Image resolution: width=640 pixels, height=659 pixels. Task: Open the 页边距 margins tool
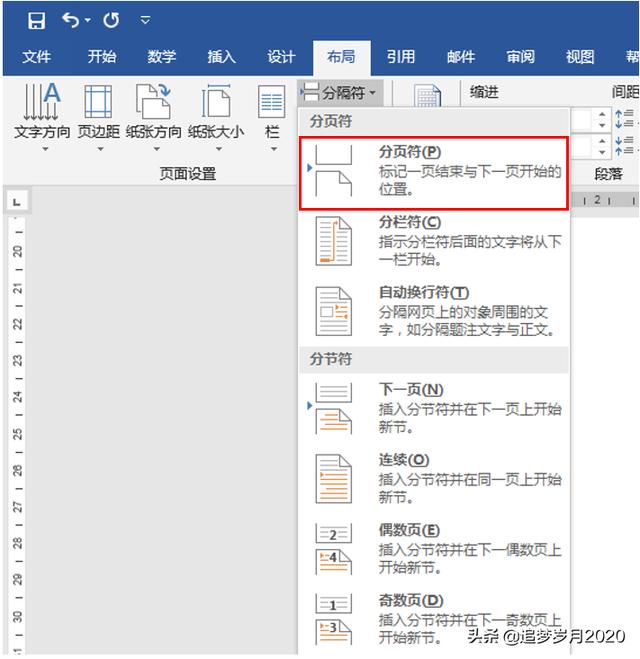[99, 117]
